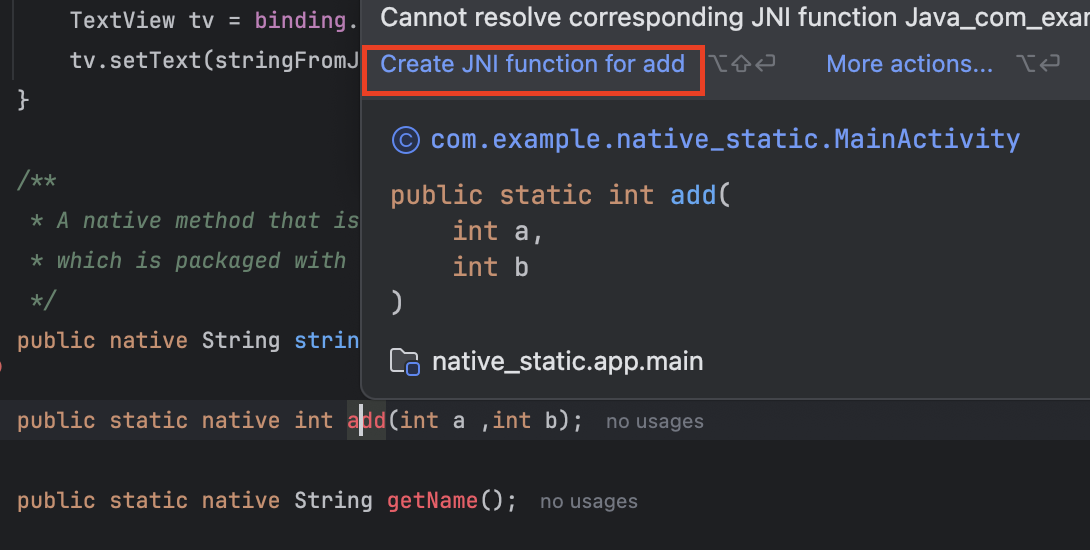
Task: Click the class icon beside MainActivity
Action: point(405,139)
